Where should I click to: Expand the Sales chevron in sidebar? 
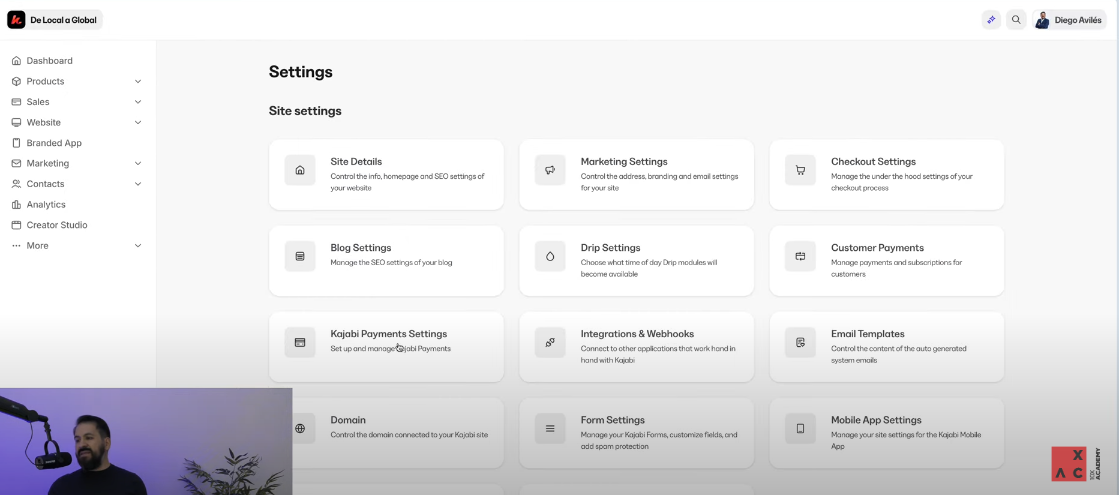(138, 102)
